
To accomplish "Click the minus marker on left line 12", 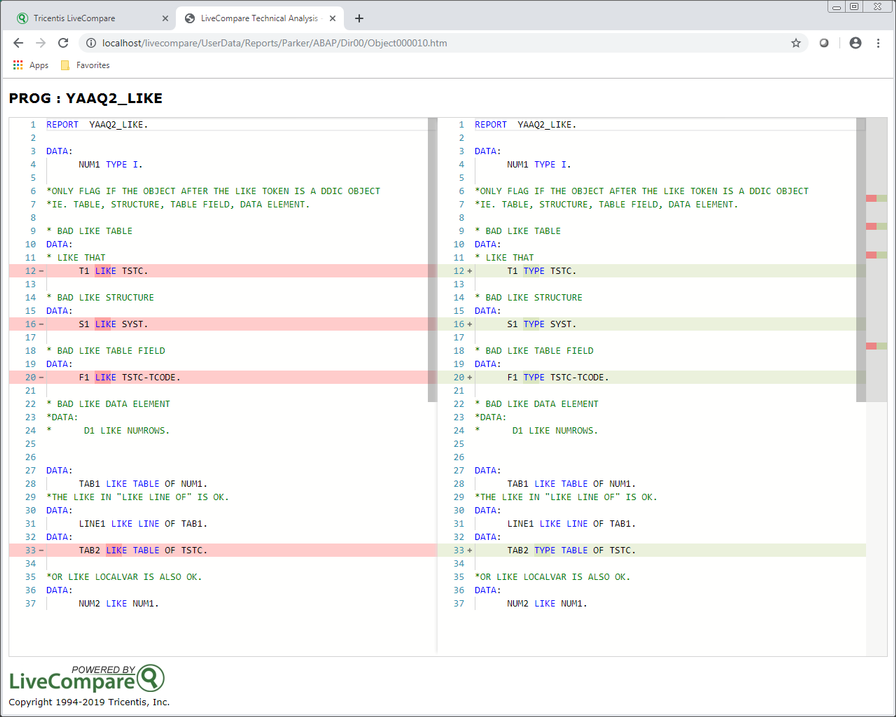I will pos(40,271).
